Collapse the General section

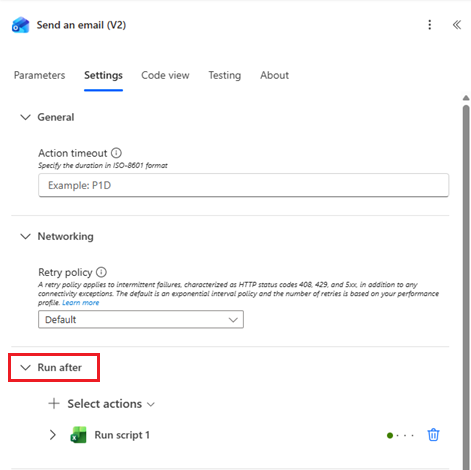(26, 117)
